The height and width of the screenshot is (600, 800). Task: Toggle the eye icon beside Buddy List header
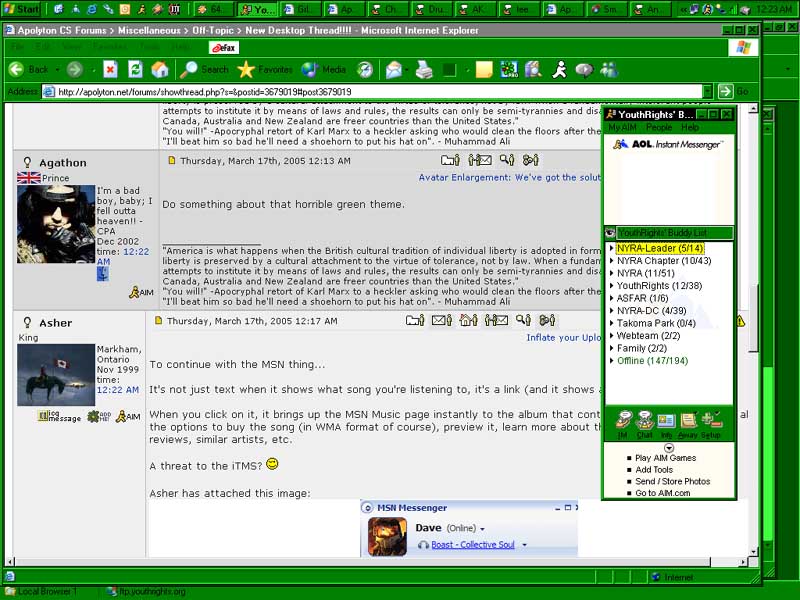[x=610, y=233]
